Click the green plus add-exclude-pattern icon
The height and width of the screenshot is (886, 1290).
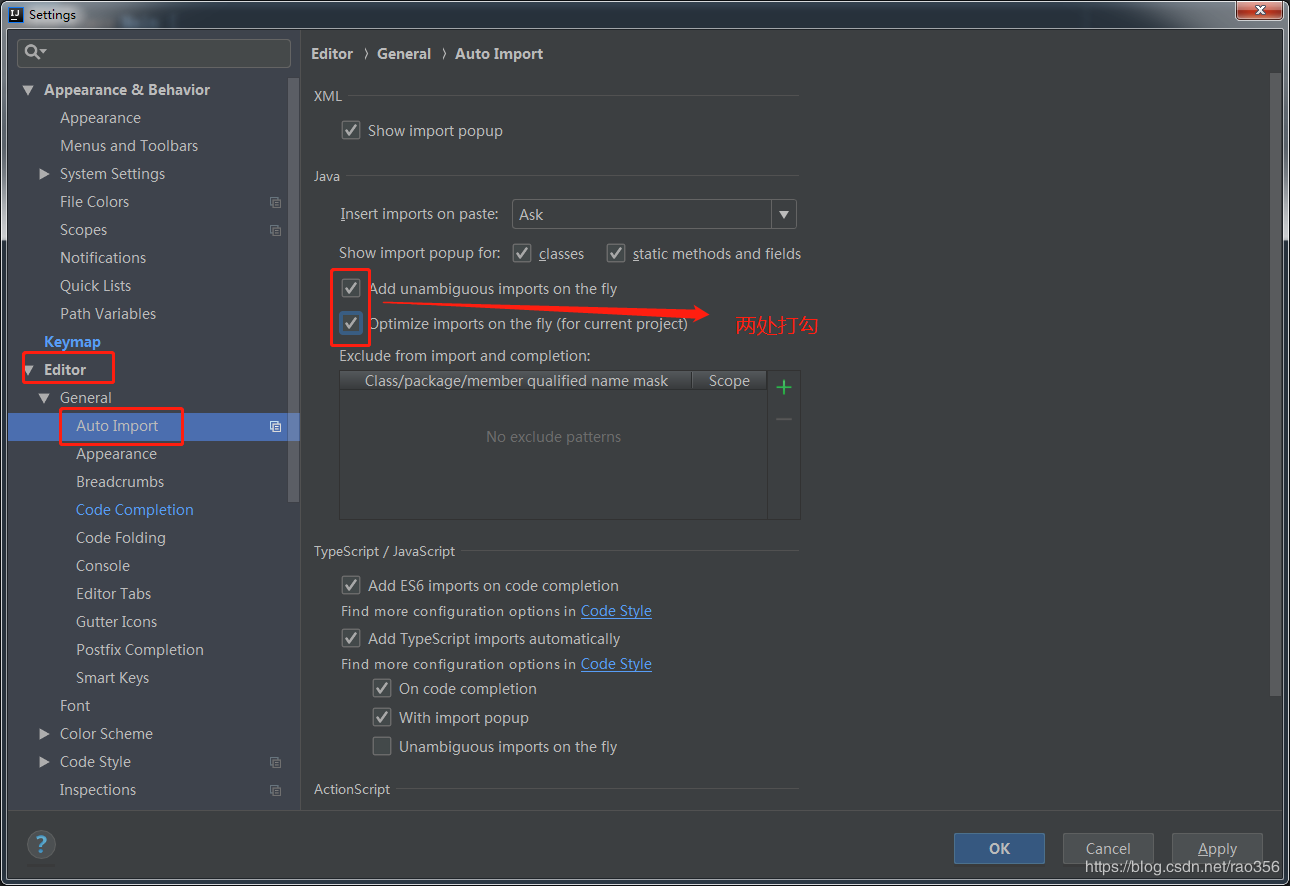784,387
